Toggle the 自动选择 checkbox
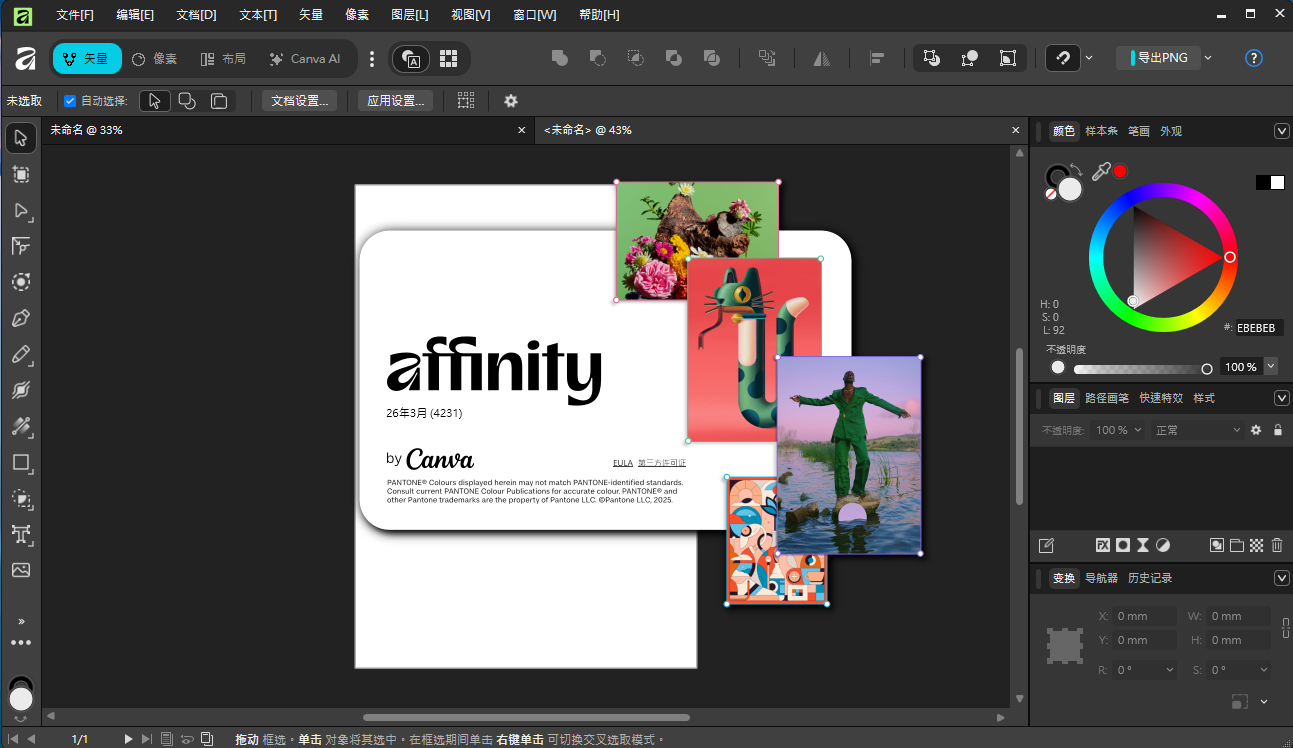This screenshot has width=1293, height=748. 70,101
